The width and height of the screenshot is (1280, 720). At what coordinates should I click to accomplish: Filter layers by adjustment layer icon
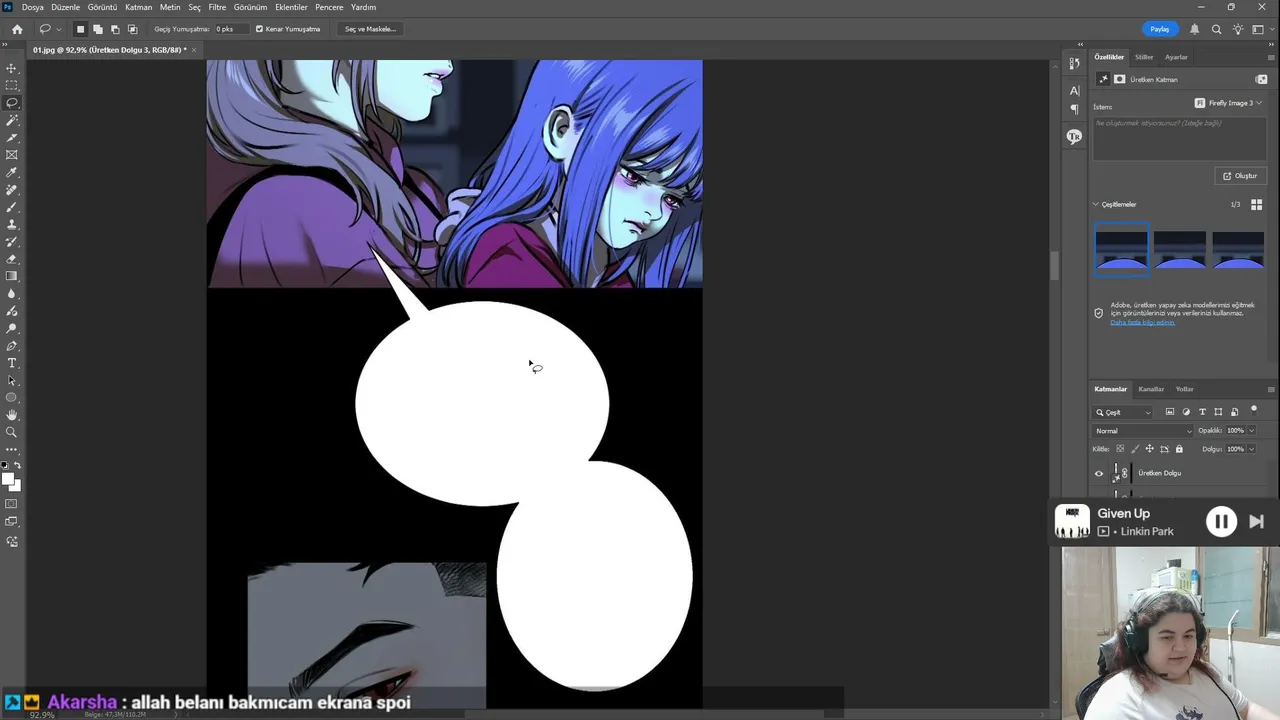[x=1186, y=412]
